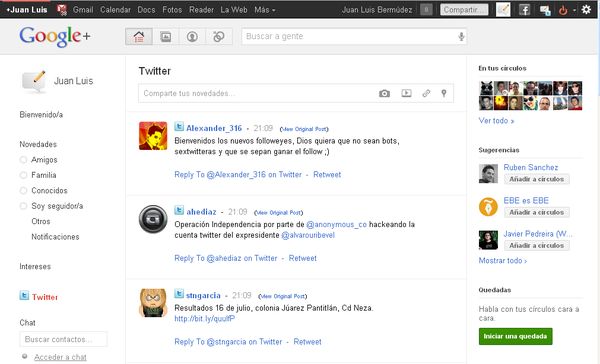Open Otros in left sidebar
The height and width of the screenshot is (364, 600).
point(41,221)
